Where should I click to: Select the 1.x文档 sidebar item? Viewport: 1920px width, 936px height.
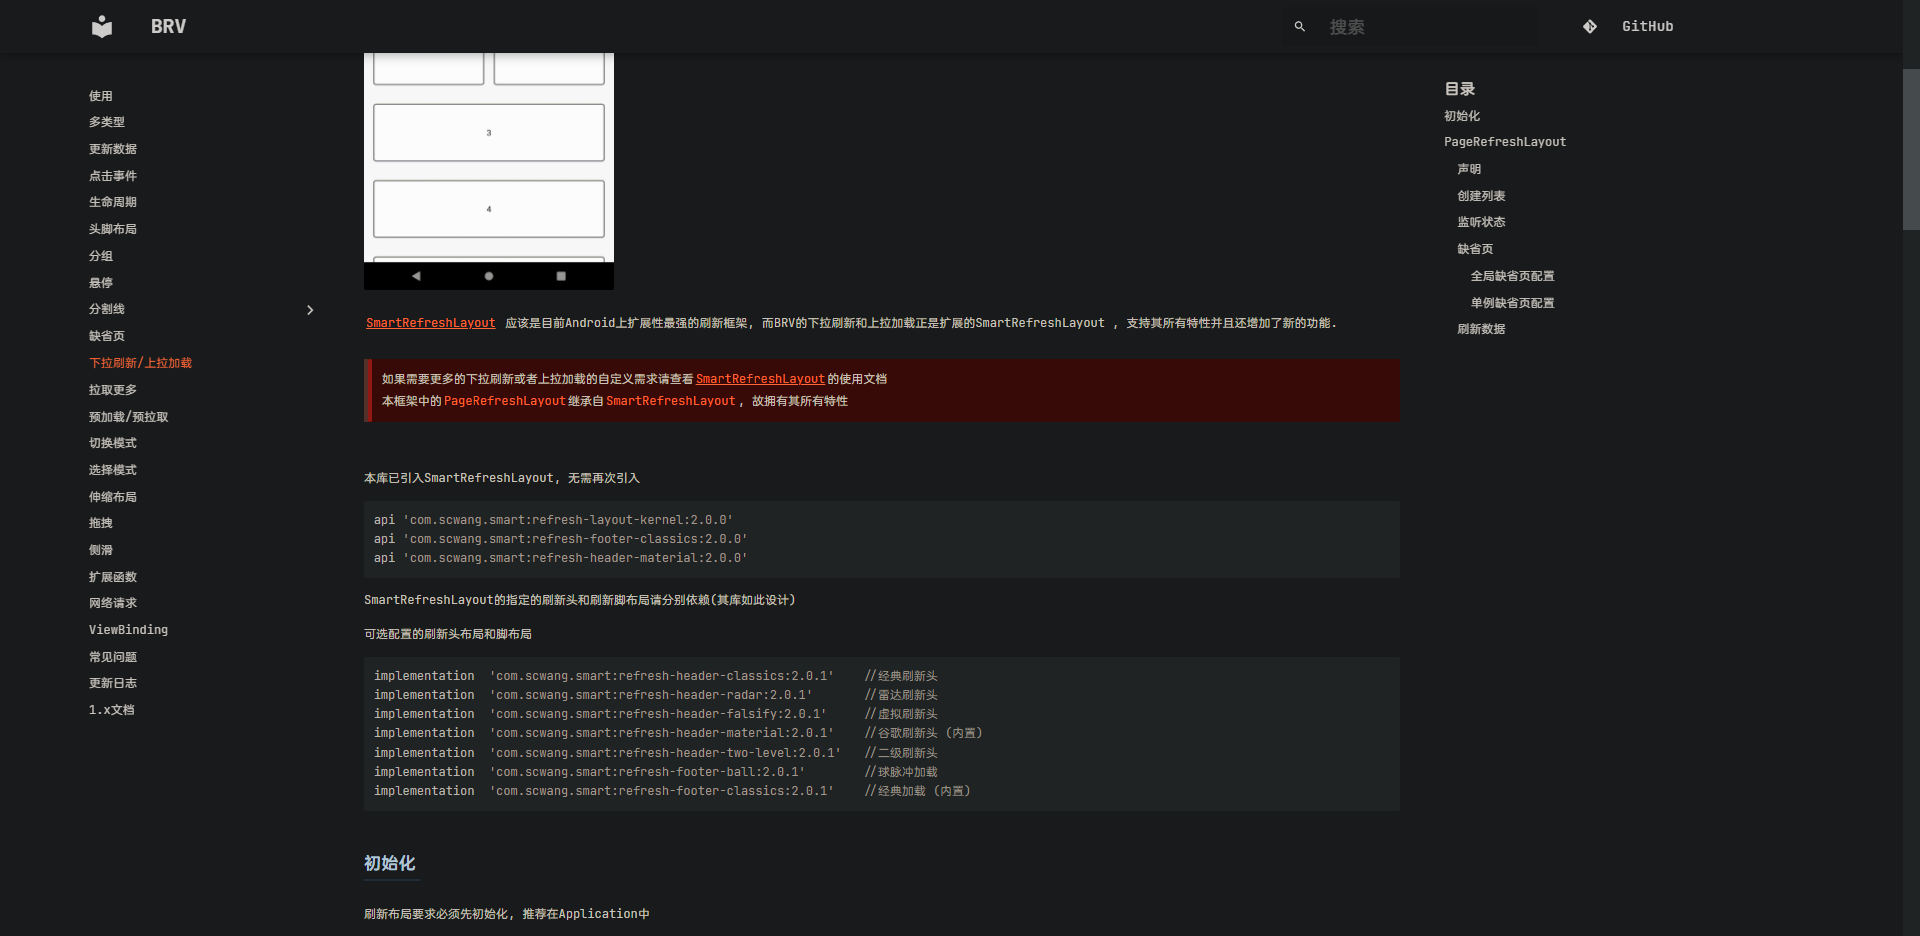[111, 709]
